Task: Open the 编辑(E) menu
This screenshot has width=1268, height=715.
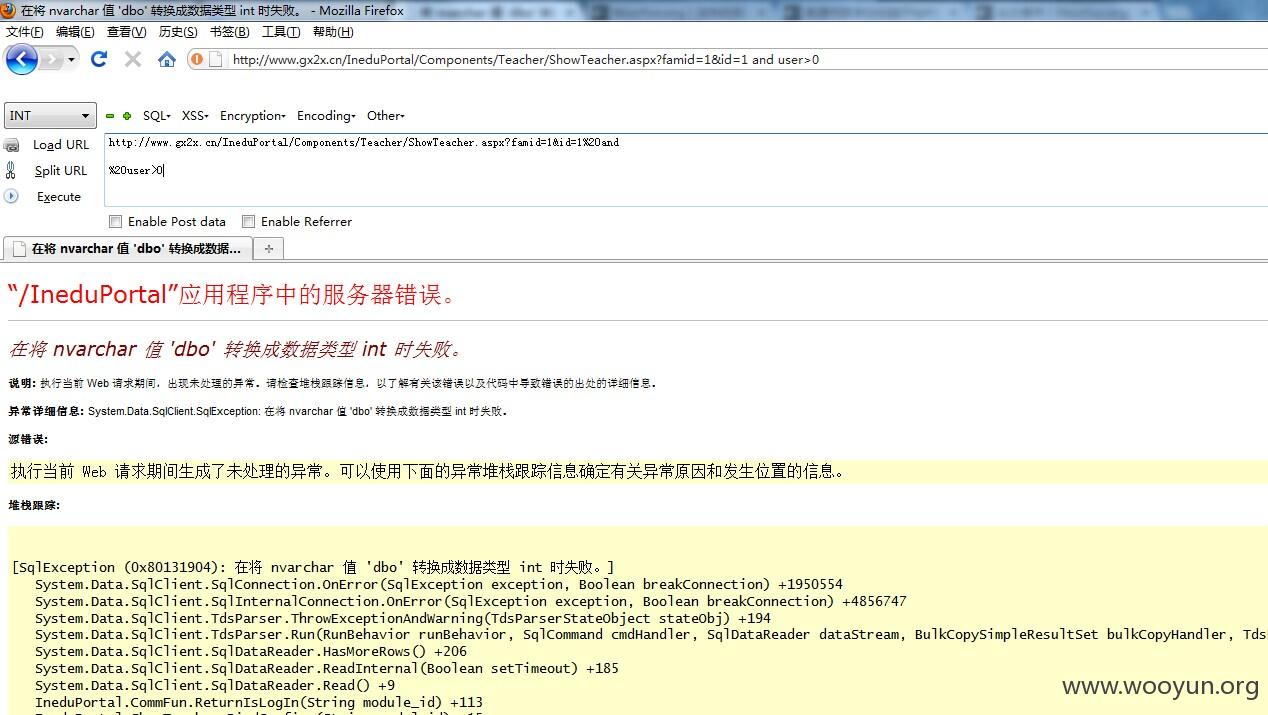Action: tap(75, 32)
